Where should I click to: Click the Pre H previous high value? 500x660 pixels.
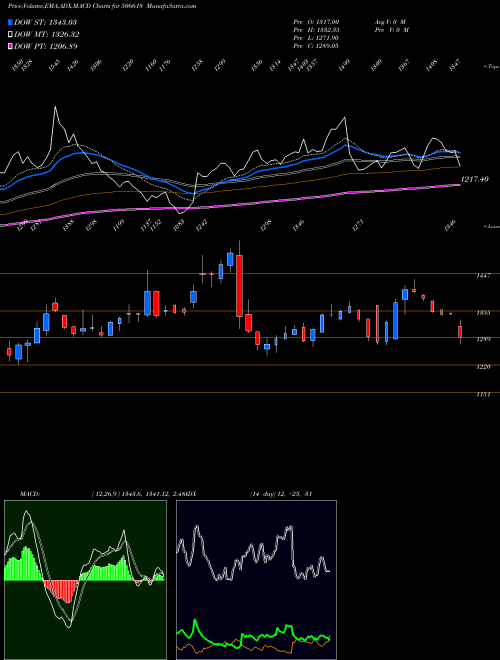coord(316,30)
